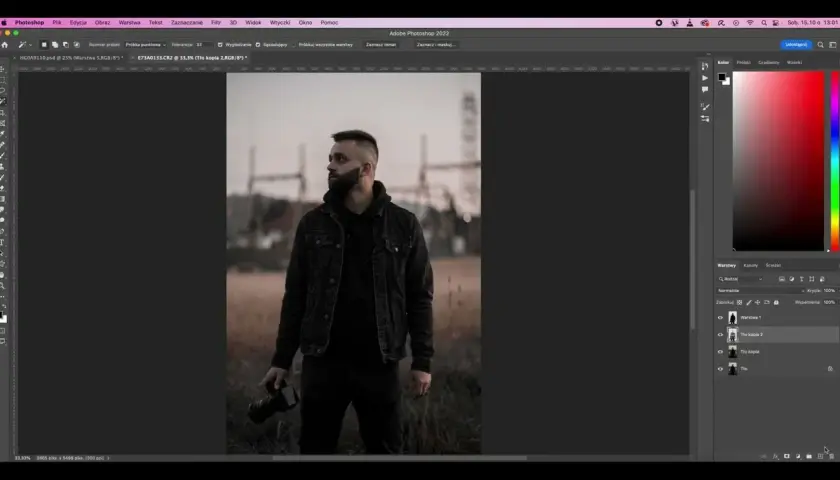Click the Tolerancja value field
The width and height of the screenshot is (840, 480).
[x=204, y=45]
